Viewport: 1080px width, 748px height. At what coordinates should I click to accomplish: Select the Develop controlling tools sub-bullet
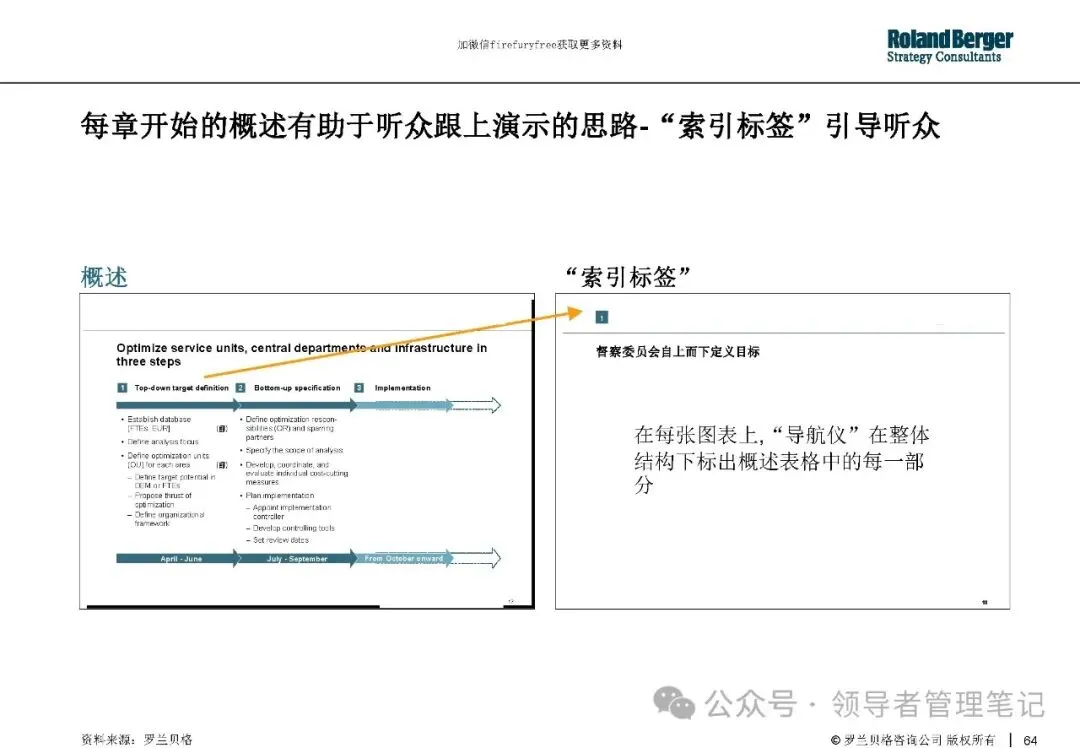point(291,528)
